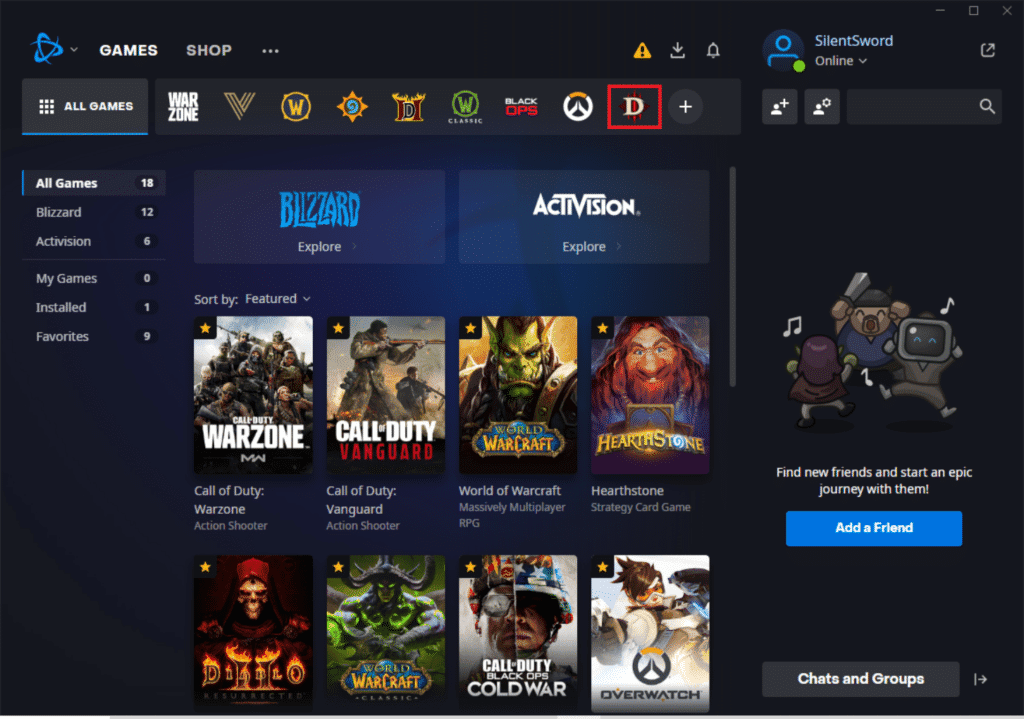This screenshot has width=1024, height=719.
Task: Select the World of Warcraft icon in favorites bar
Action: click(296, 106)
